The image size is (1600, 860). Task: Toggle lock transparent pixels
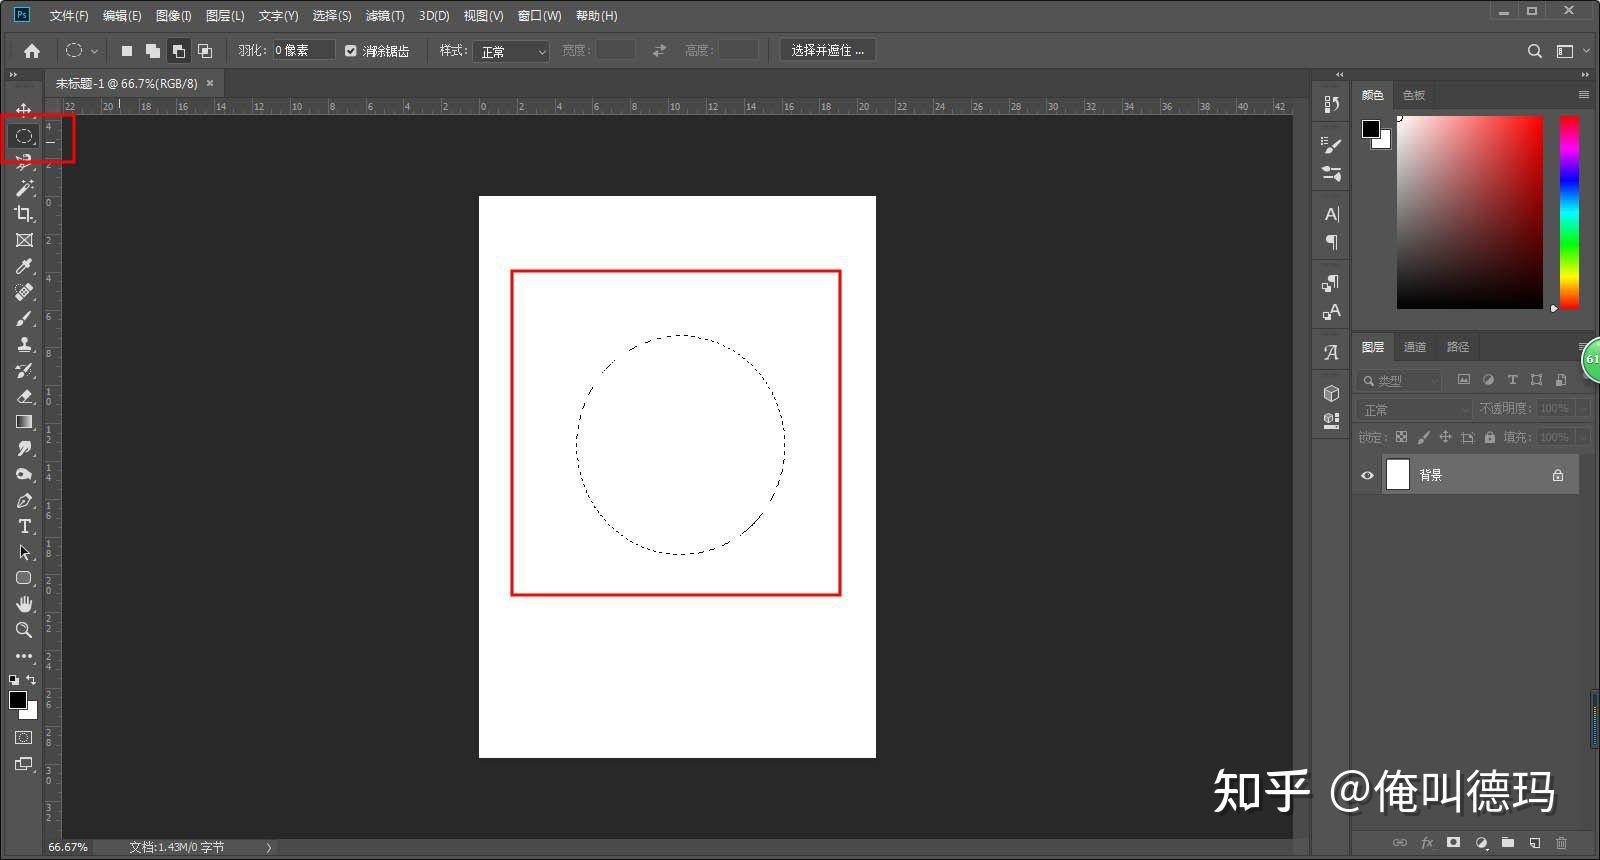(1401, 437)
